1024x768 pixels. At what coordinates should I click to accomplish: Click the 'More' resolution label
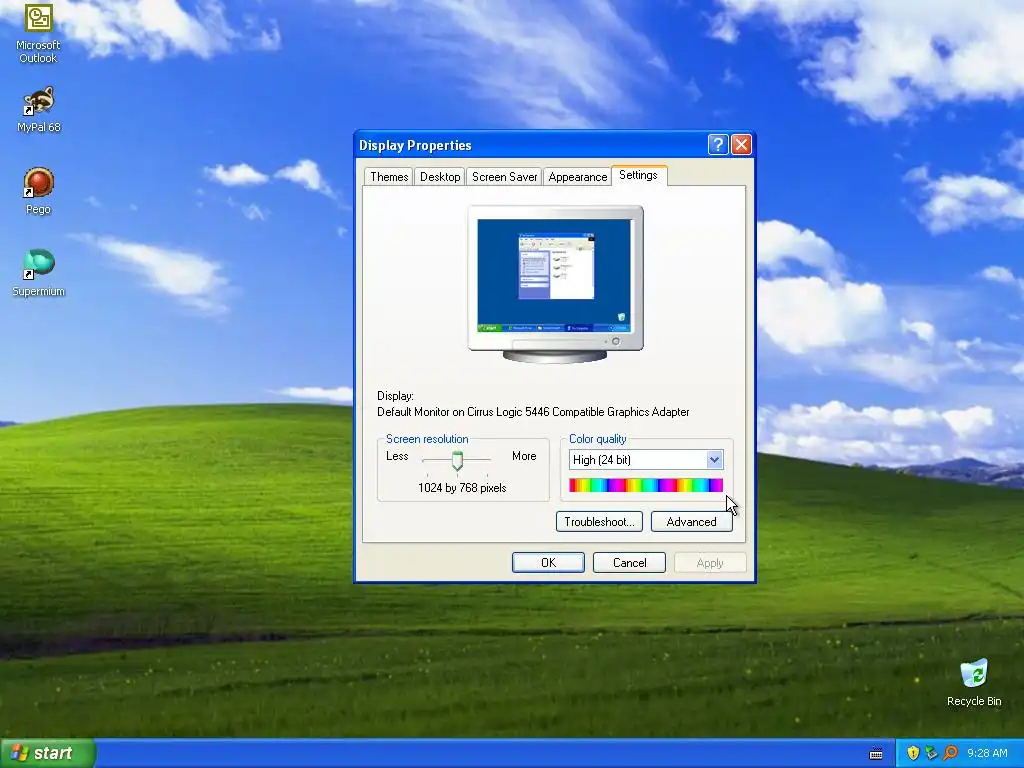[524, 456]
